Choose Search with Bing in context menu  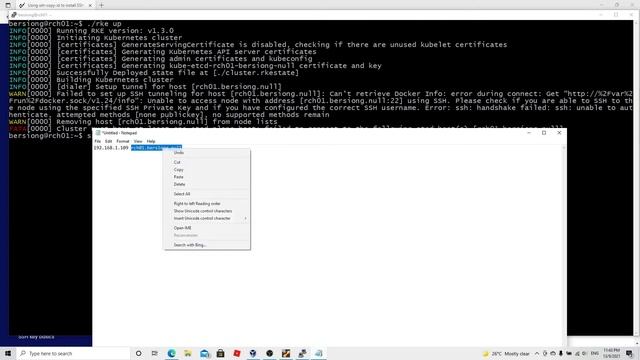[207, 245]
